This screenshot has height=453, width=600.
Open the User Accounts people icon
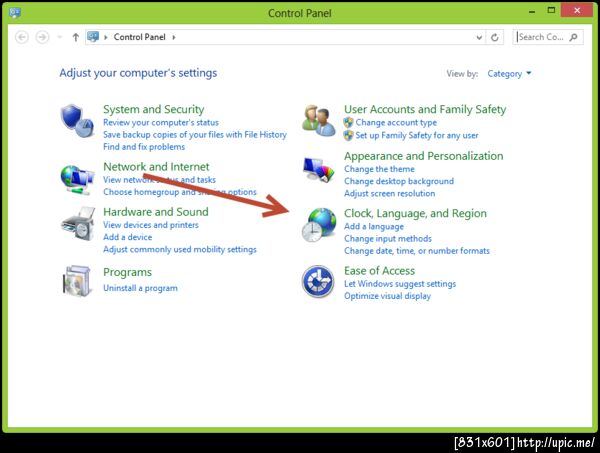[x=319, y=121]
